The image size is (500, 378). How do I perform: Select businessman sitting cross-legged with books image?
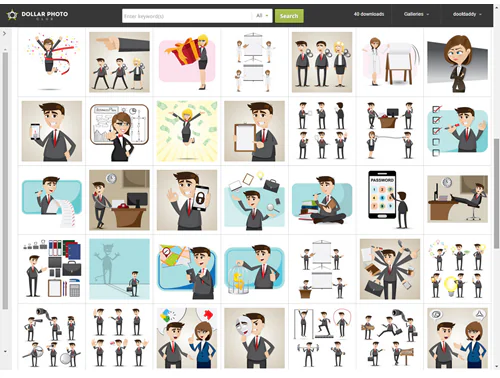coord(322,200)
